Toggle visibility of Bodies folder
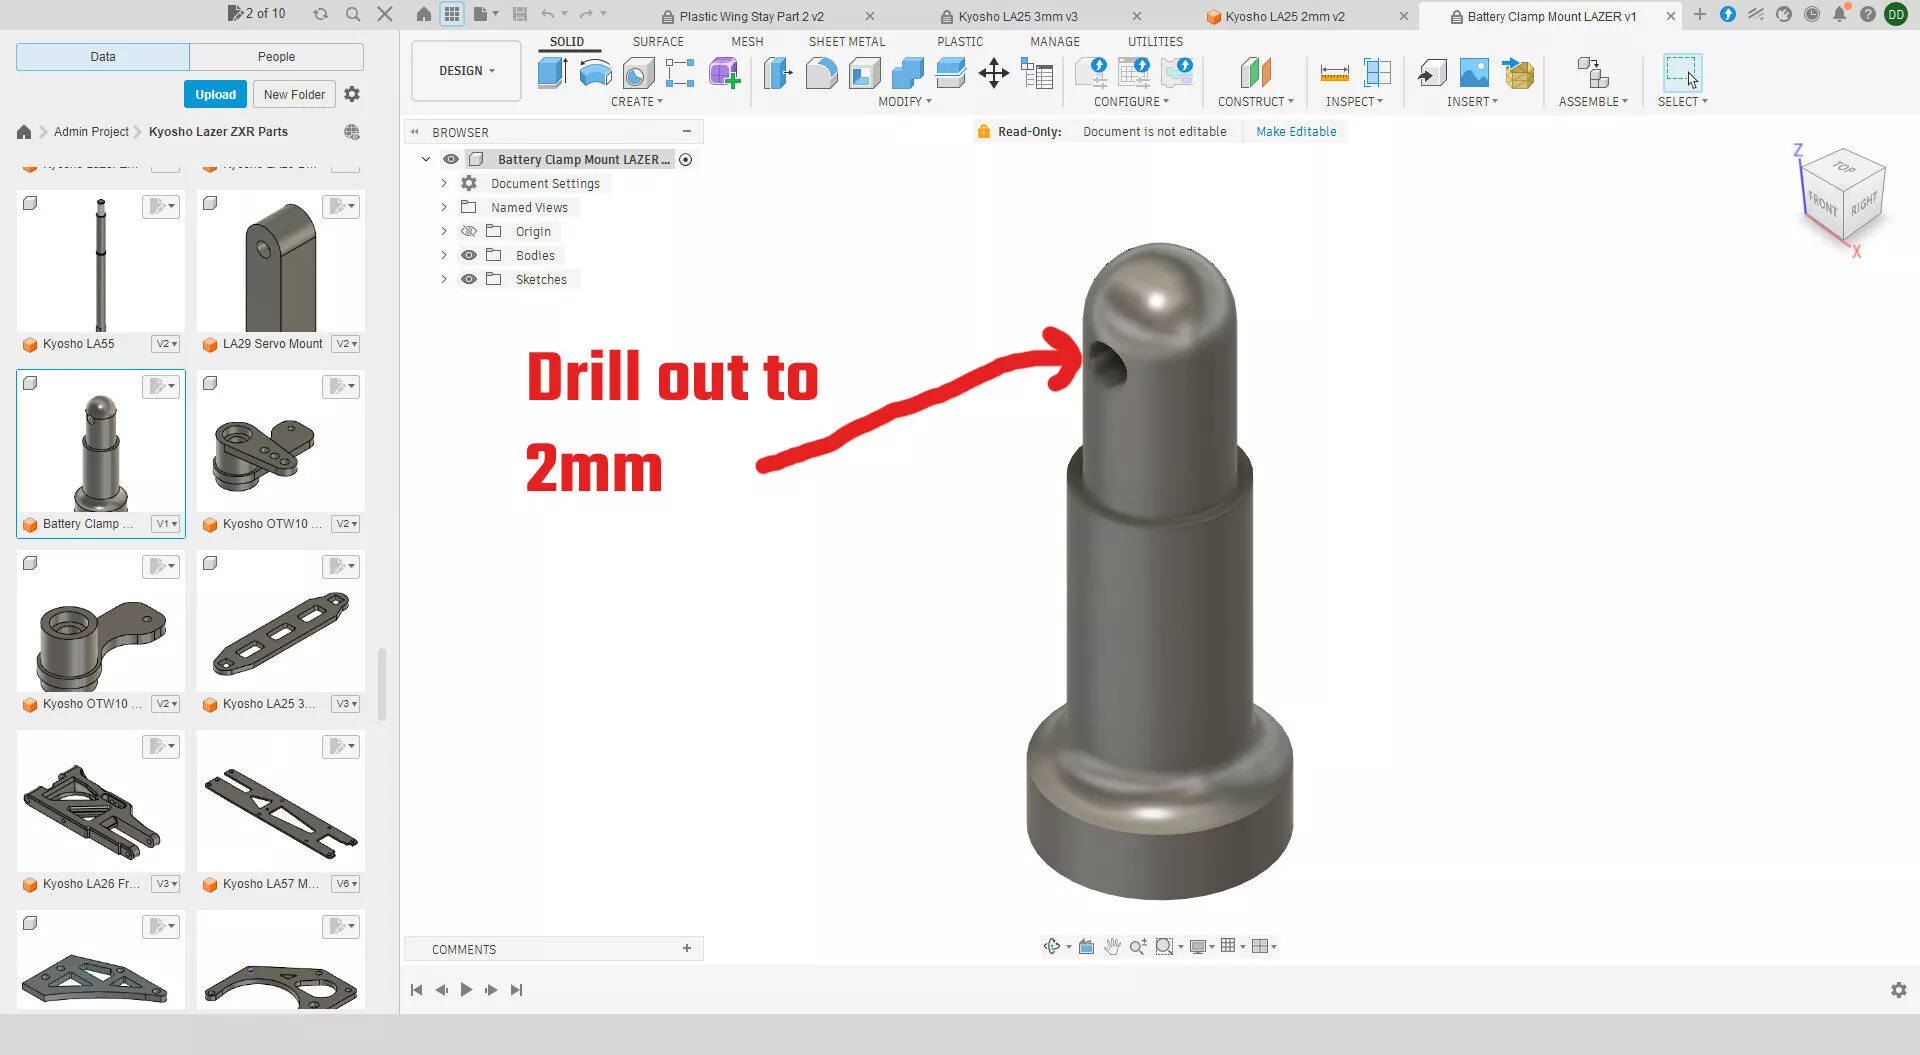This screenshot has width=1920, height=1055. [x=469, y=255]
